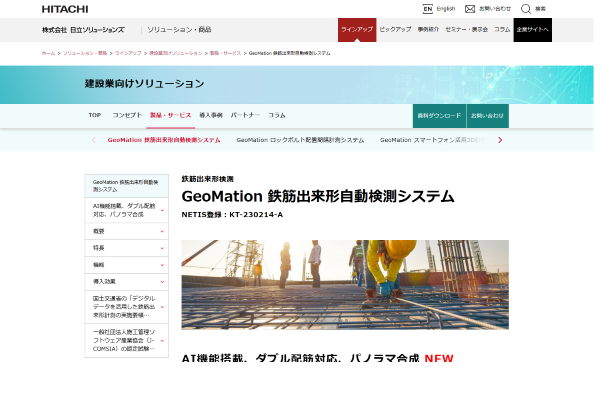Click the 資料ダウンロード button
600x400 pixels.
click(438, 115)
